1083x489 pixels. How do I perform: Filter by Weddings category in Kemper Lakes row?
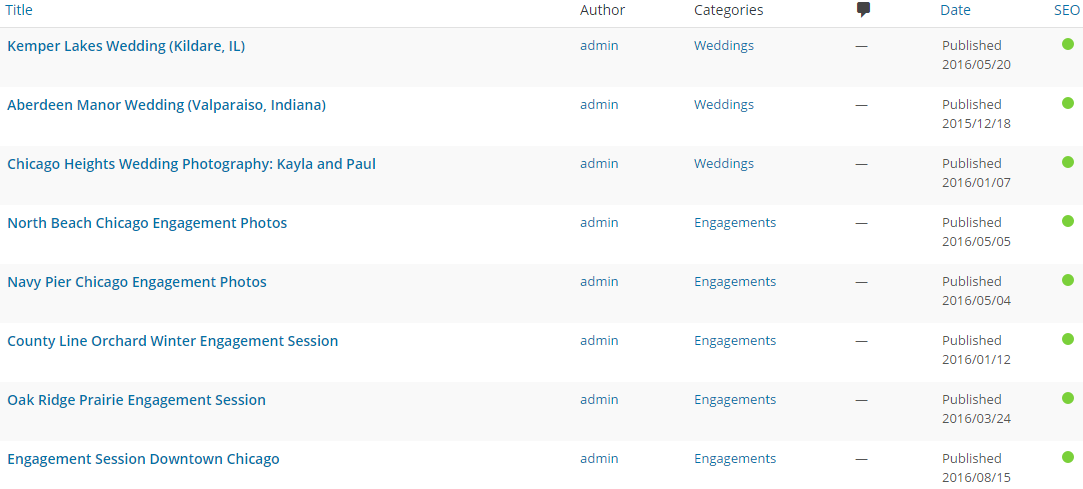(724, 46)
